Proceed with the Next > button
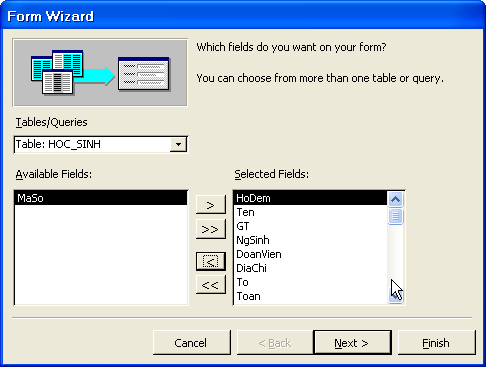This screenshot has width=486, height=367. click(352, 343)
